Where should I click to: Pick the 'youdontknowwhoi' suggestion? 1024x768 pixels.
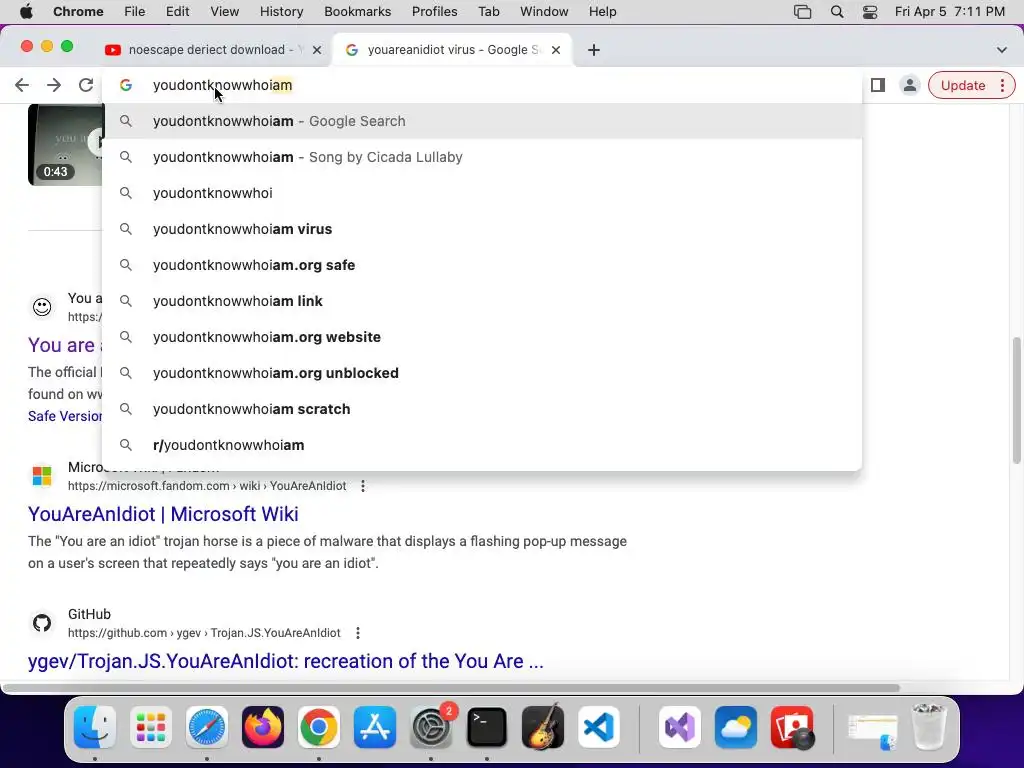click(483, 193)
